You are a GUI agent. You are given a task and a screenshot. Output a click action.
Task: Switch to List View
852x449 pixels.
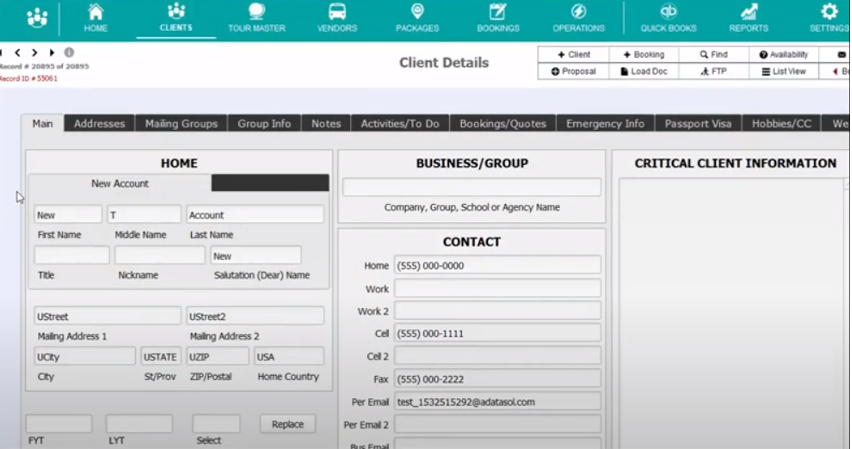click(x=784, y=71)
